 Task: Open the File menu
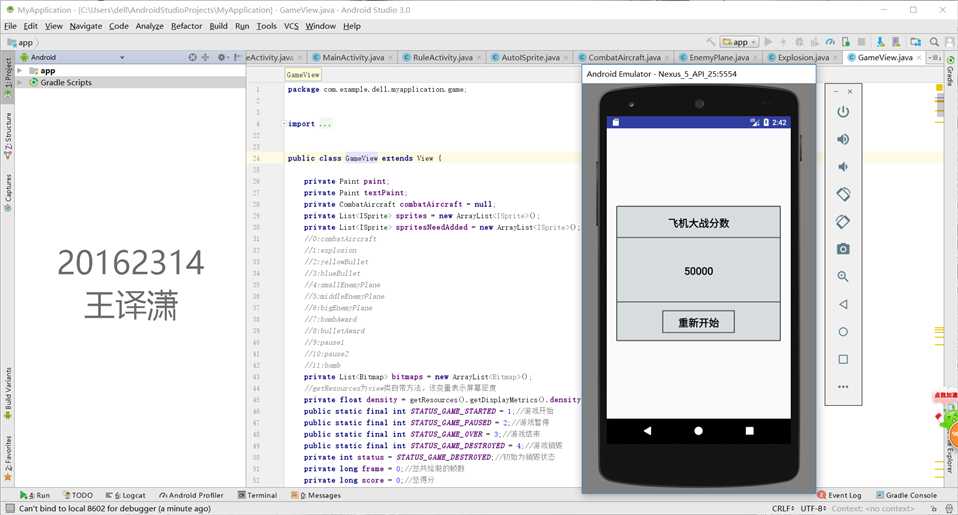(10, 26)
